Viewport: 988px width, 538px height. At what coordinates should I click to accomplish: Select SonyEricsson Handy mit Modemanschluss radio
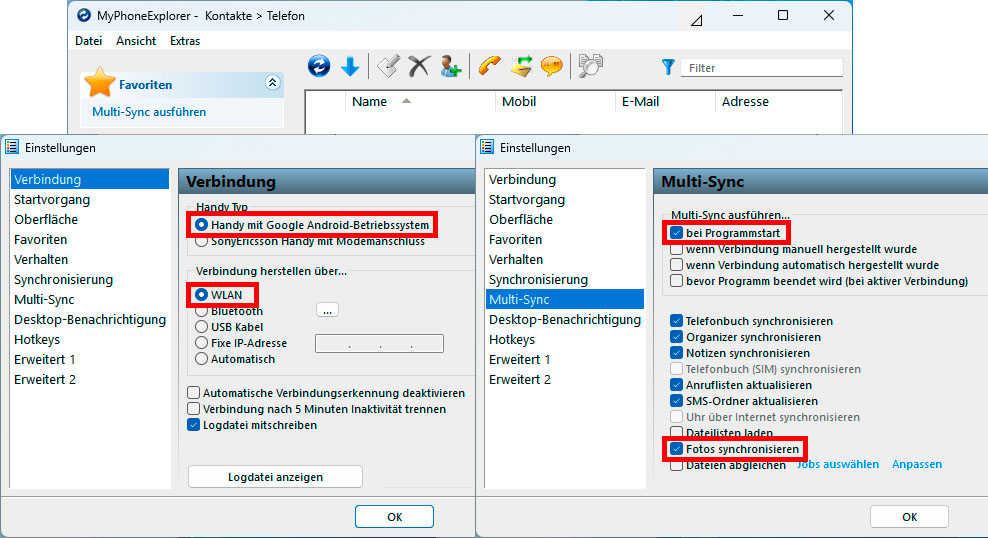(201, 241)
